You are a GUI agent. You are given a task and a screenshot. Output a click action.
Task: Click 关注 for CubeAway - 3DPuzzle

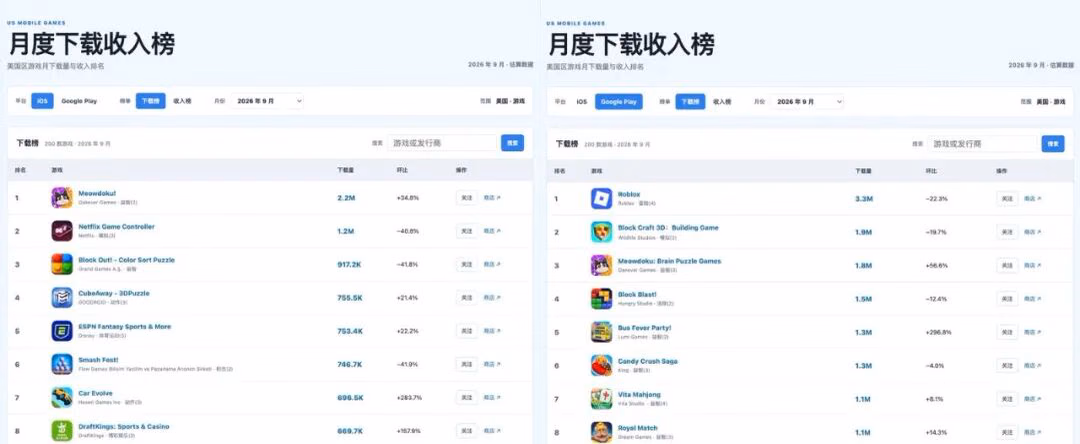(467, 297)
